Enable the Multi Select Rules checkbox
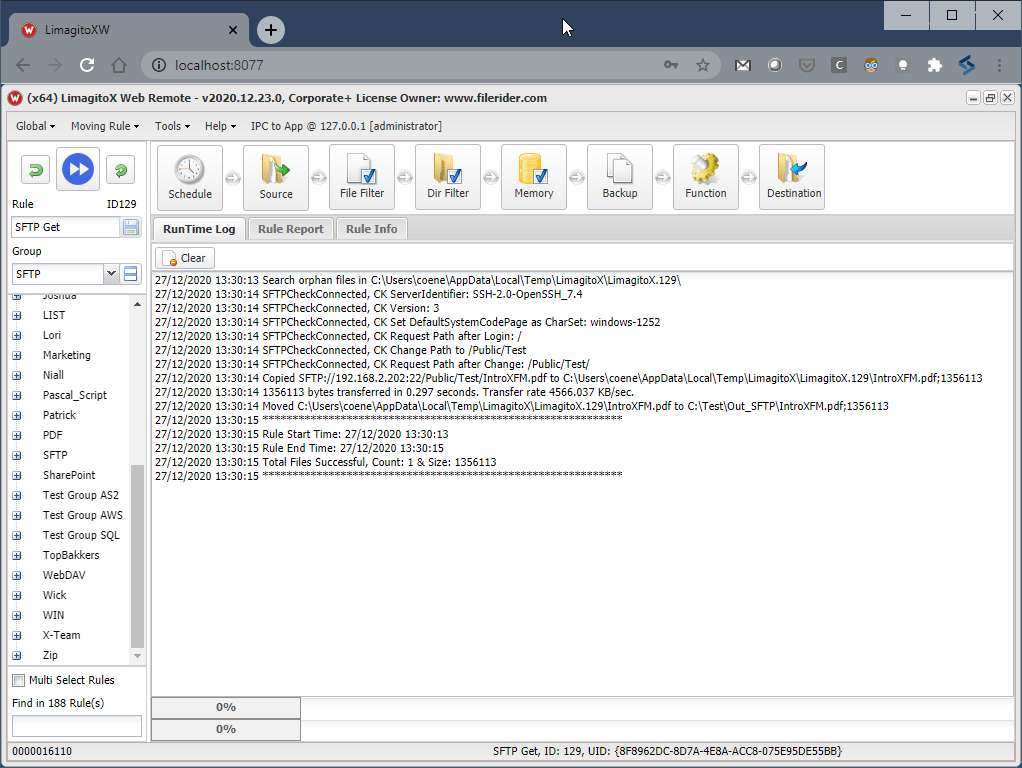 coord(17,680)
